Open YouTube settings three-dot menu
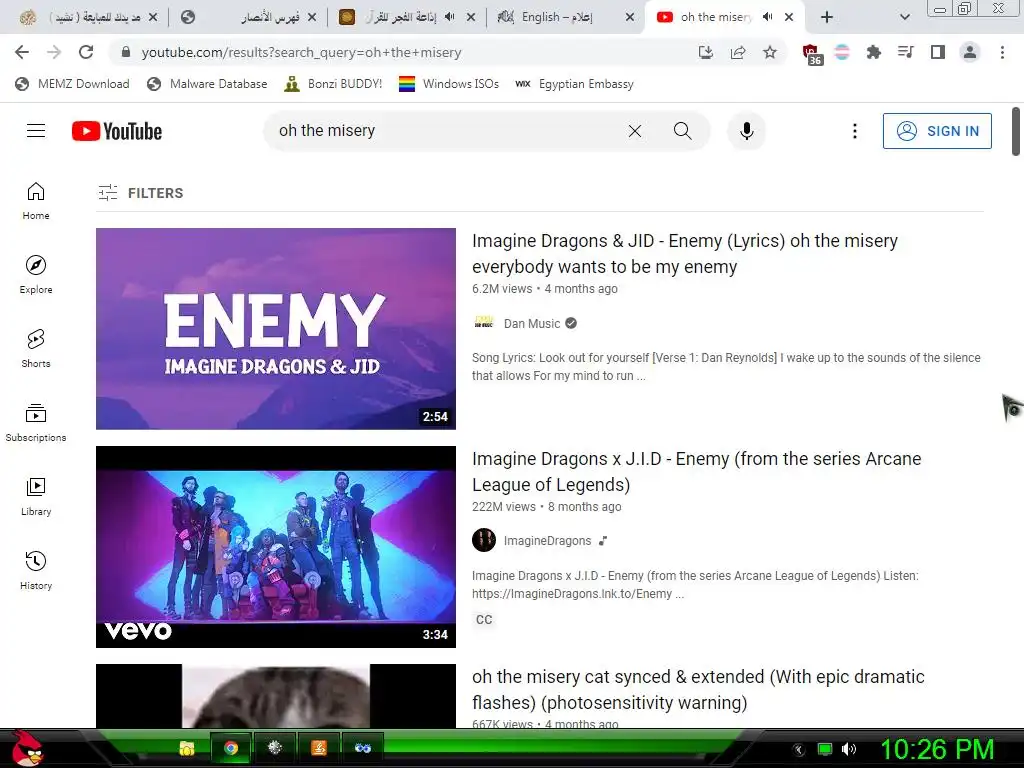This screenshot has height=768, width=1024. pyautogui.click(x=854, y=131)
